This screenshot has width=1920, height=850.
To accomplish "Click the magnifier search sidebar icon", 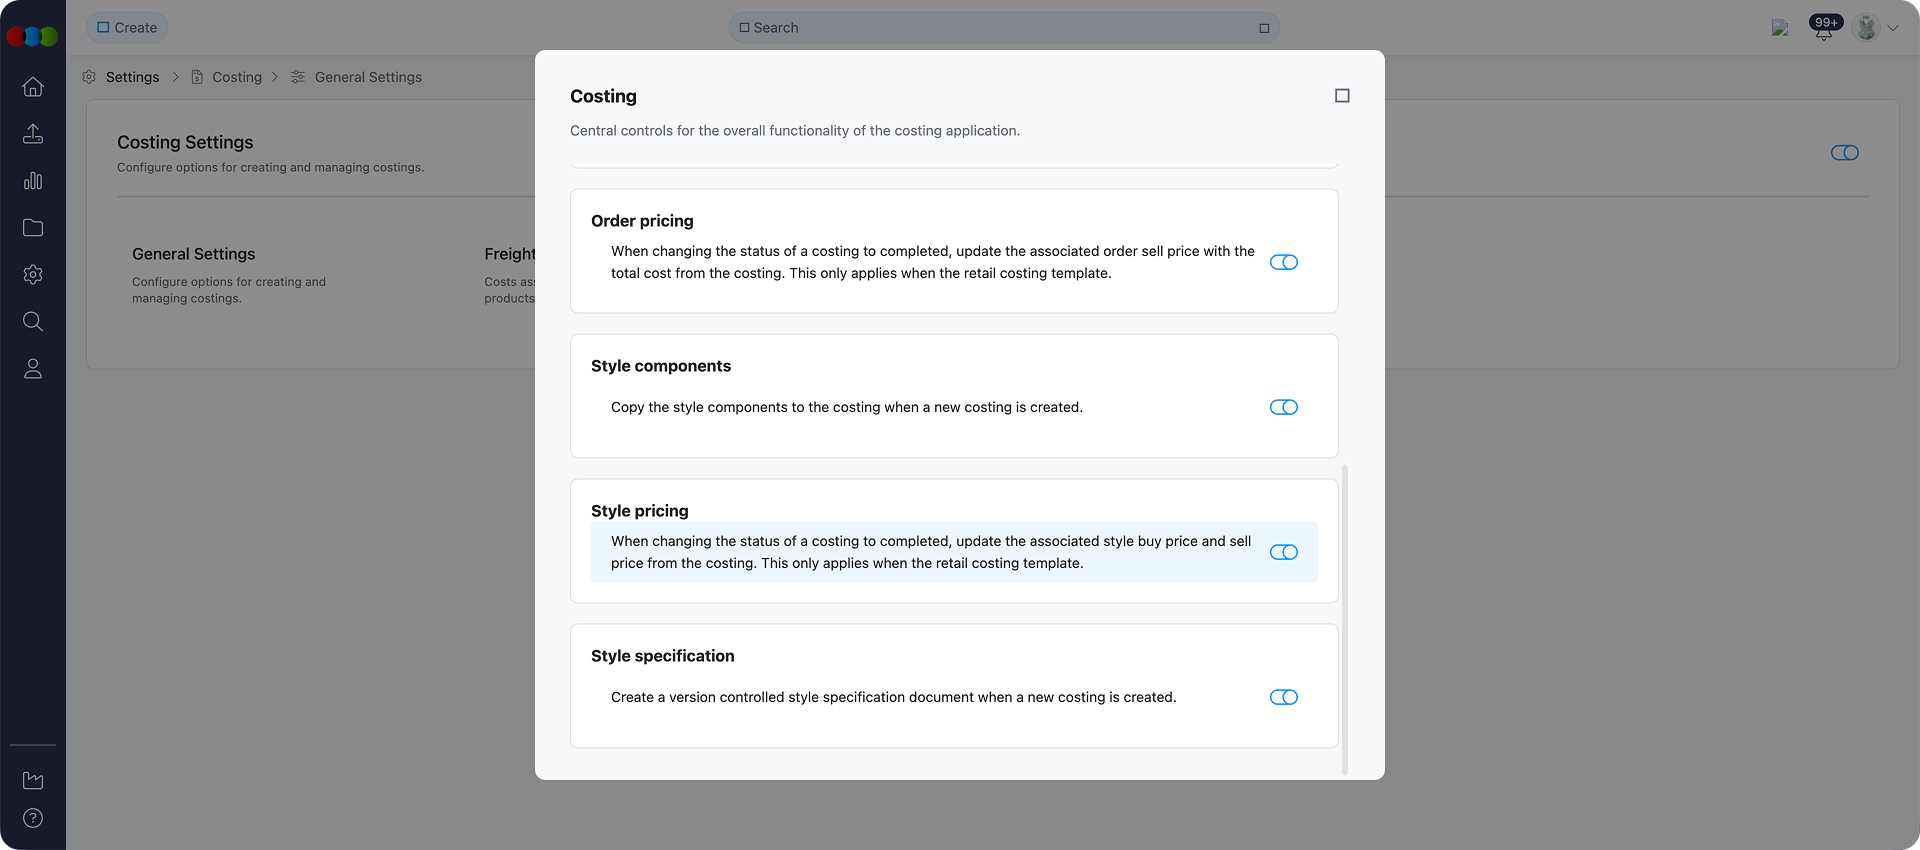I will (x=33, y=322).
